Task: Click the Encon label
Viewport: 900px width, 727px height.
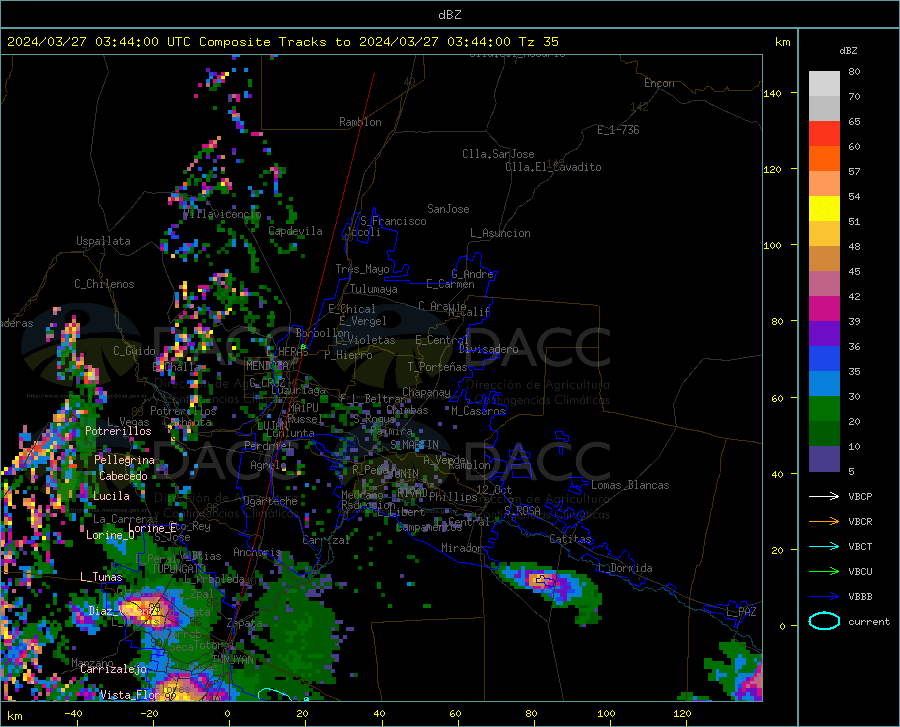Action: click(659, 83)
